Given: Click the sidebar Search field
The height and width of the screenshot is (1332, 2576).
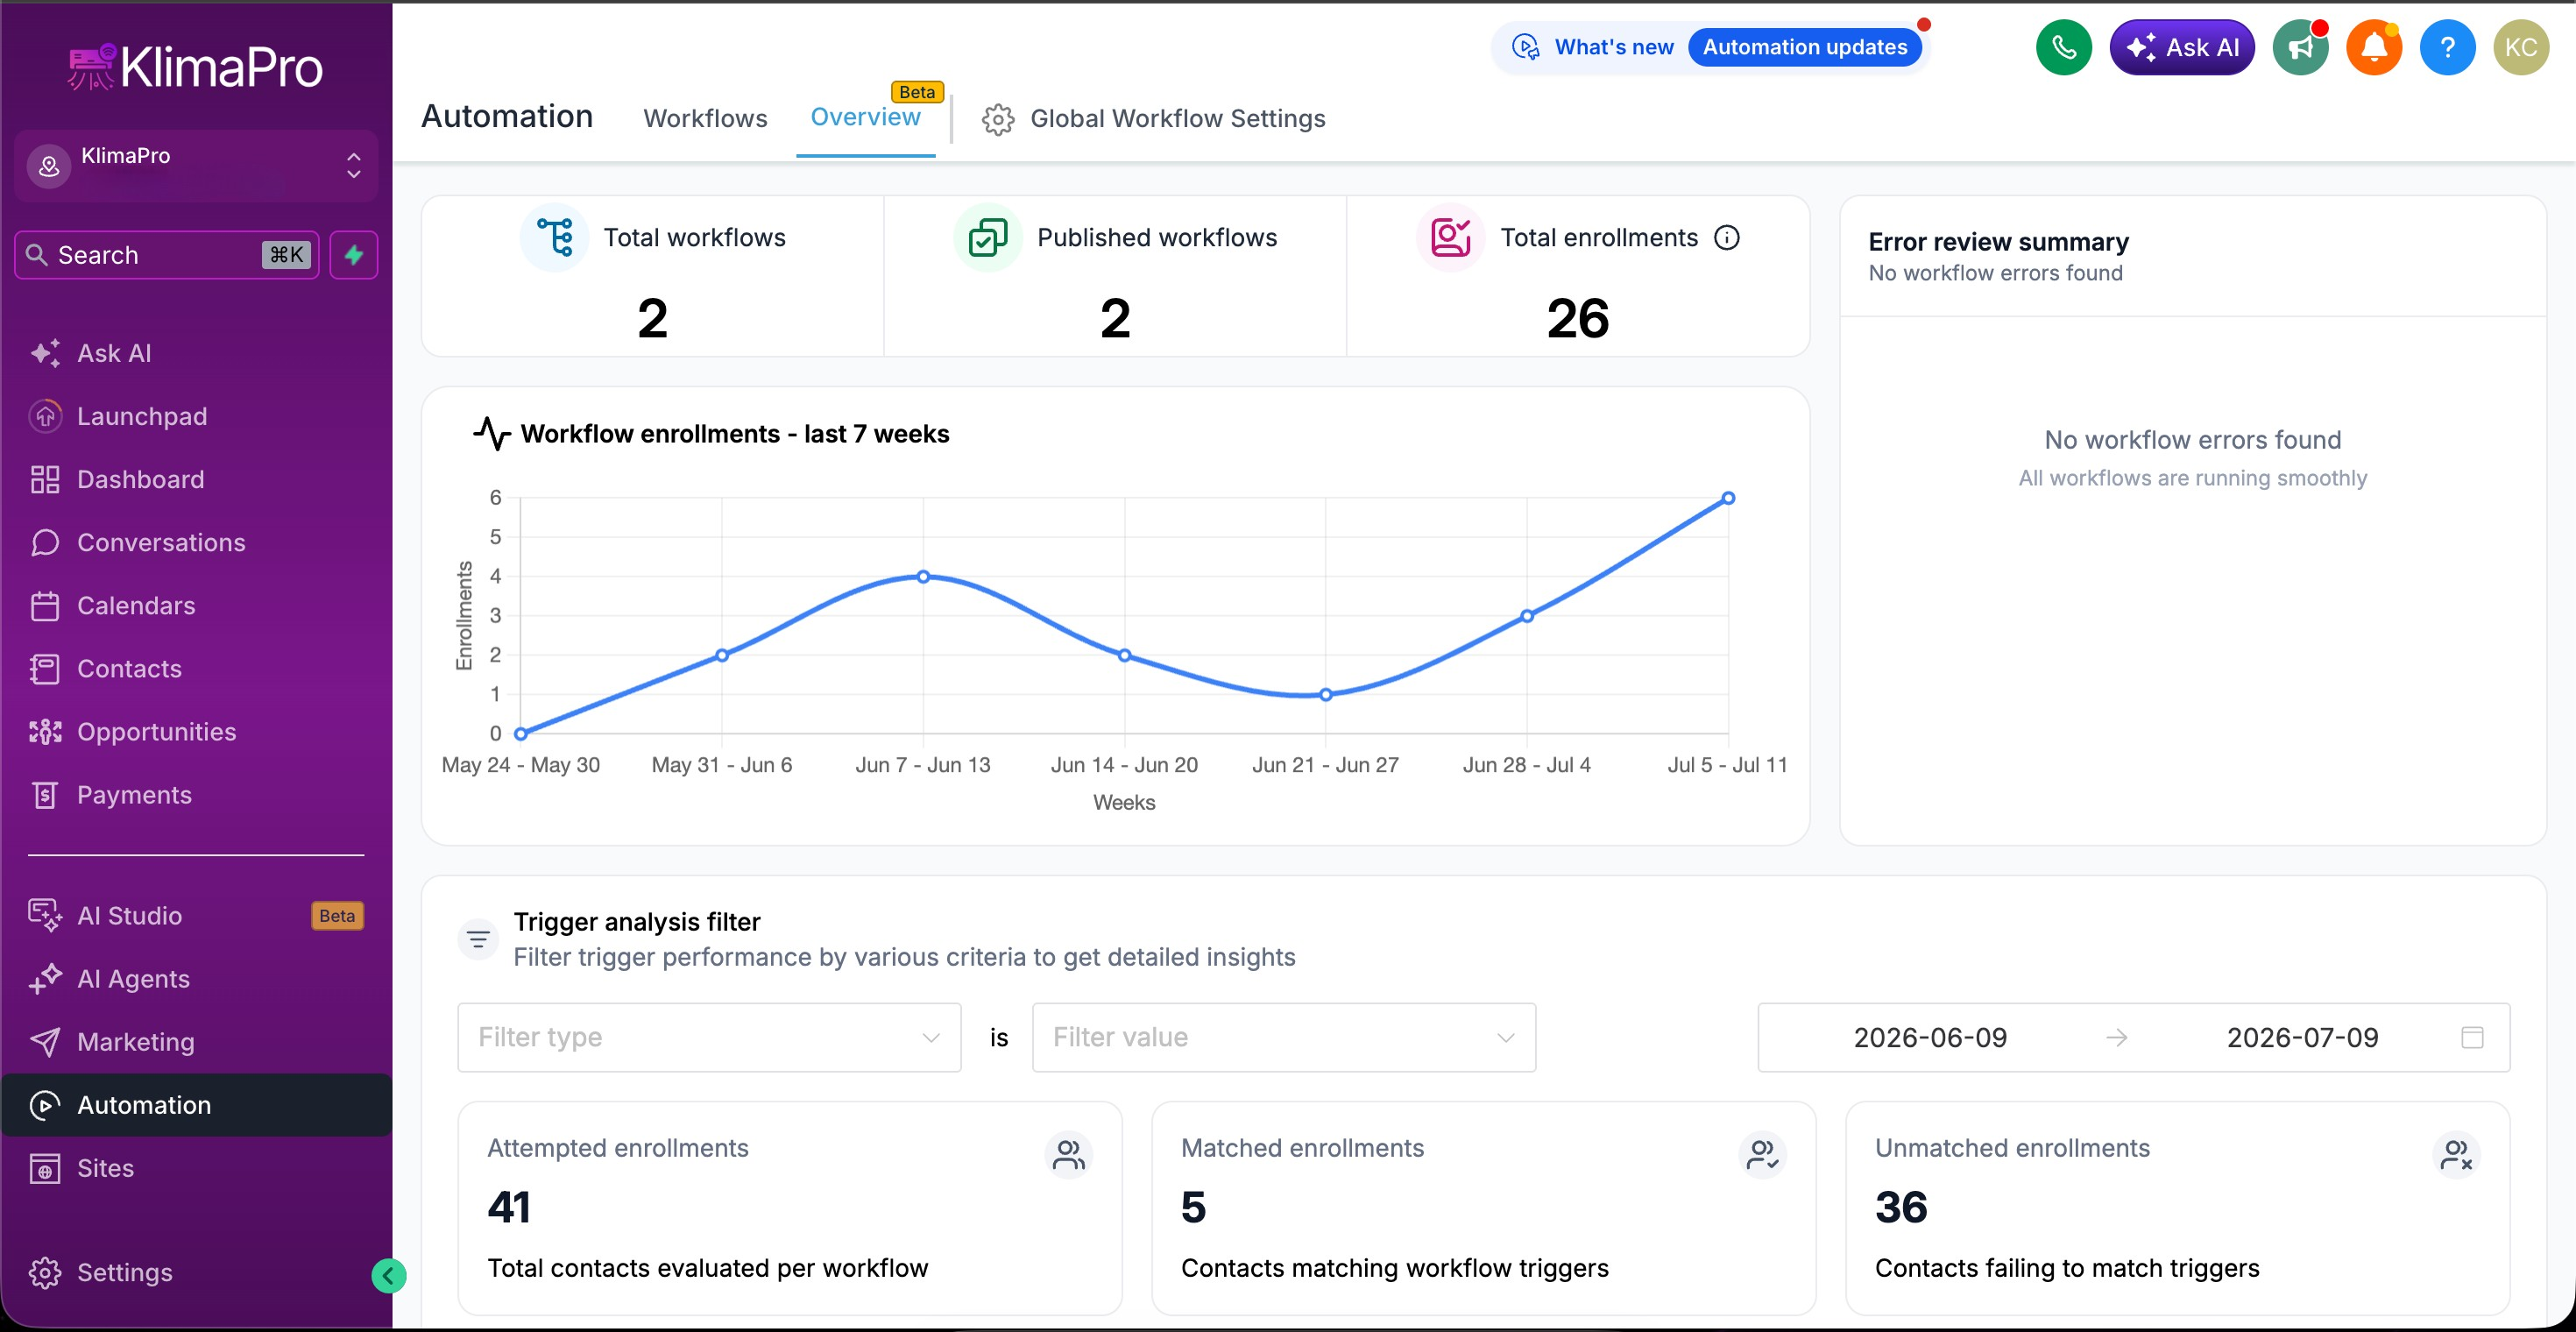Looking at the screenshot, I should (x=167, y=255).
